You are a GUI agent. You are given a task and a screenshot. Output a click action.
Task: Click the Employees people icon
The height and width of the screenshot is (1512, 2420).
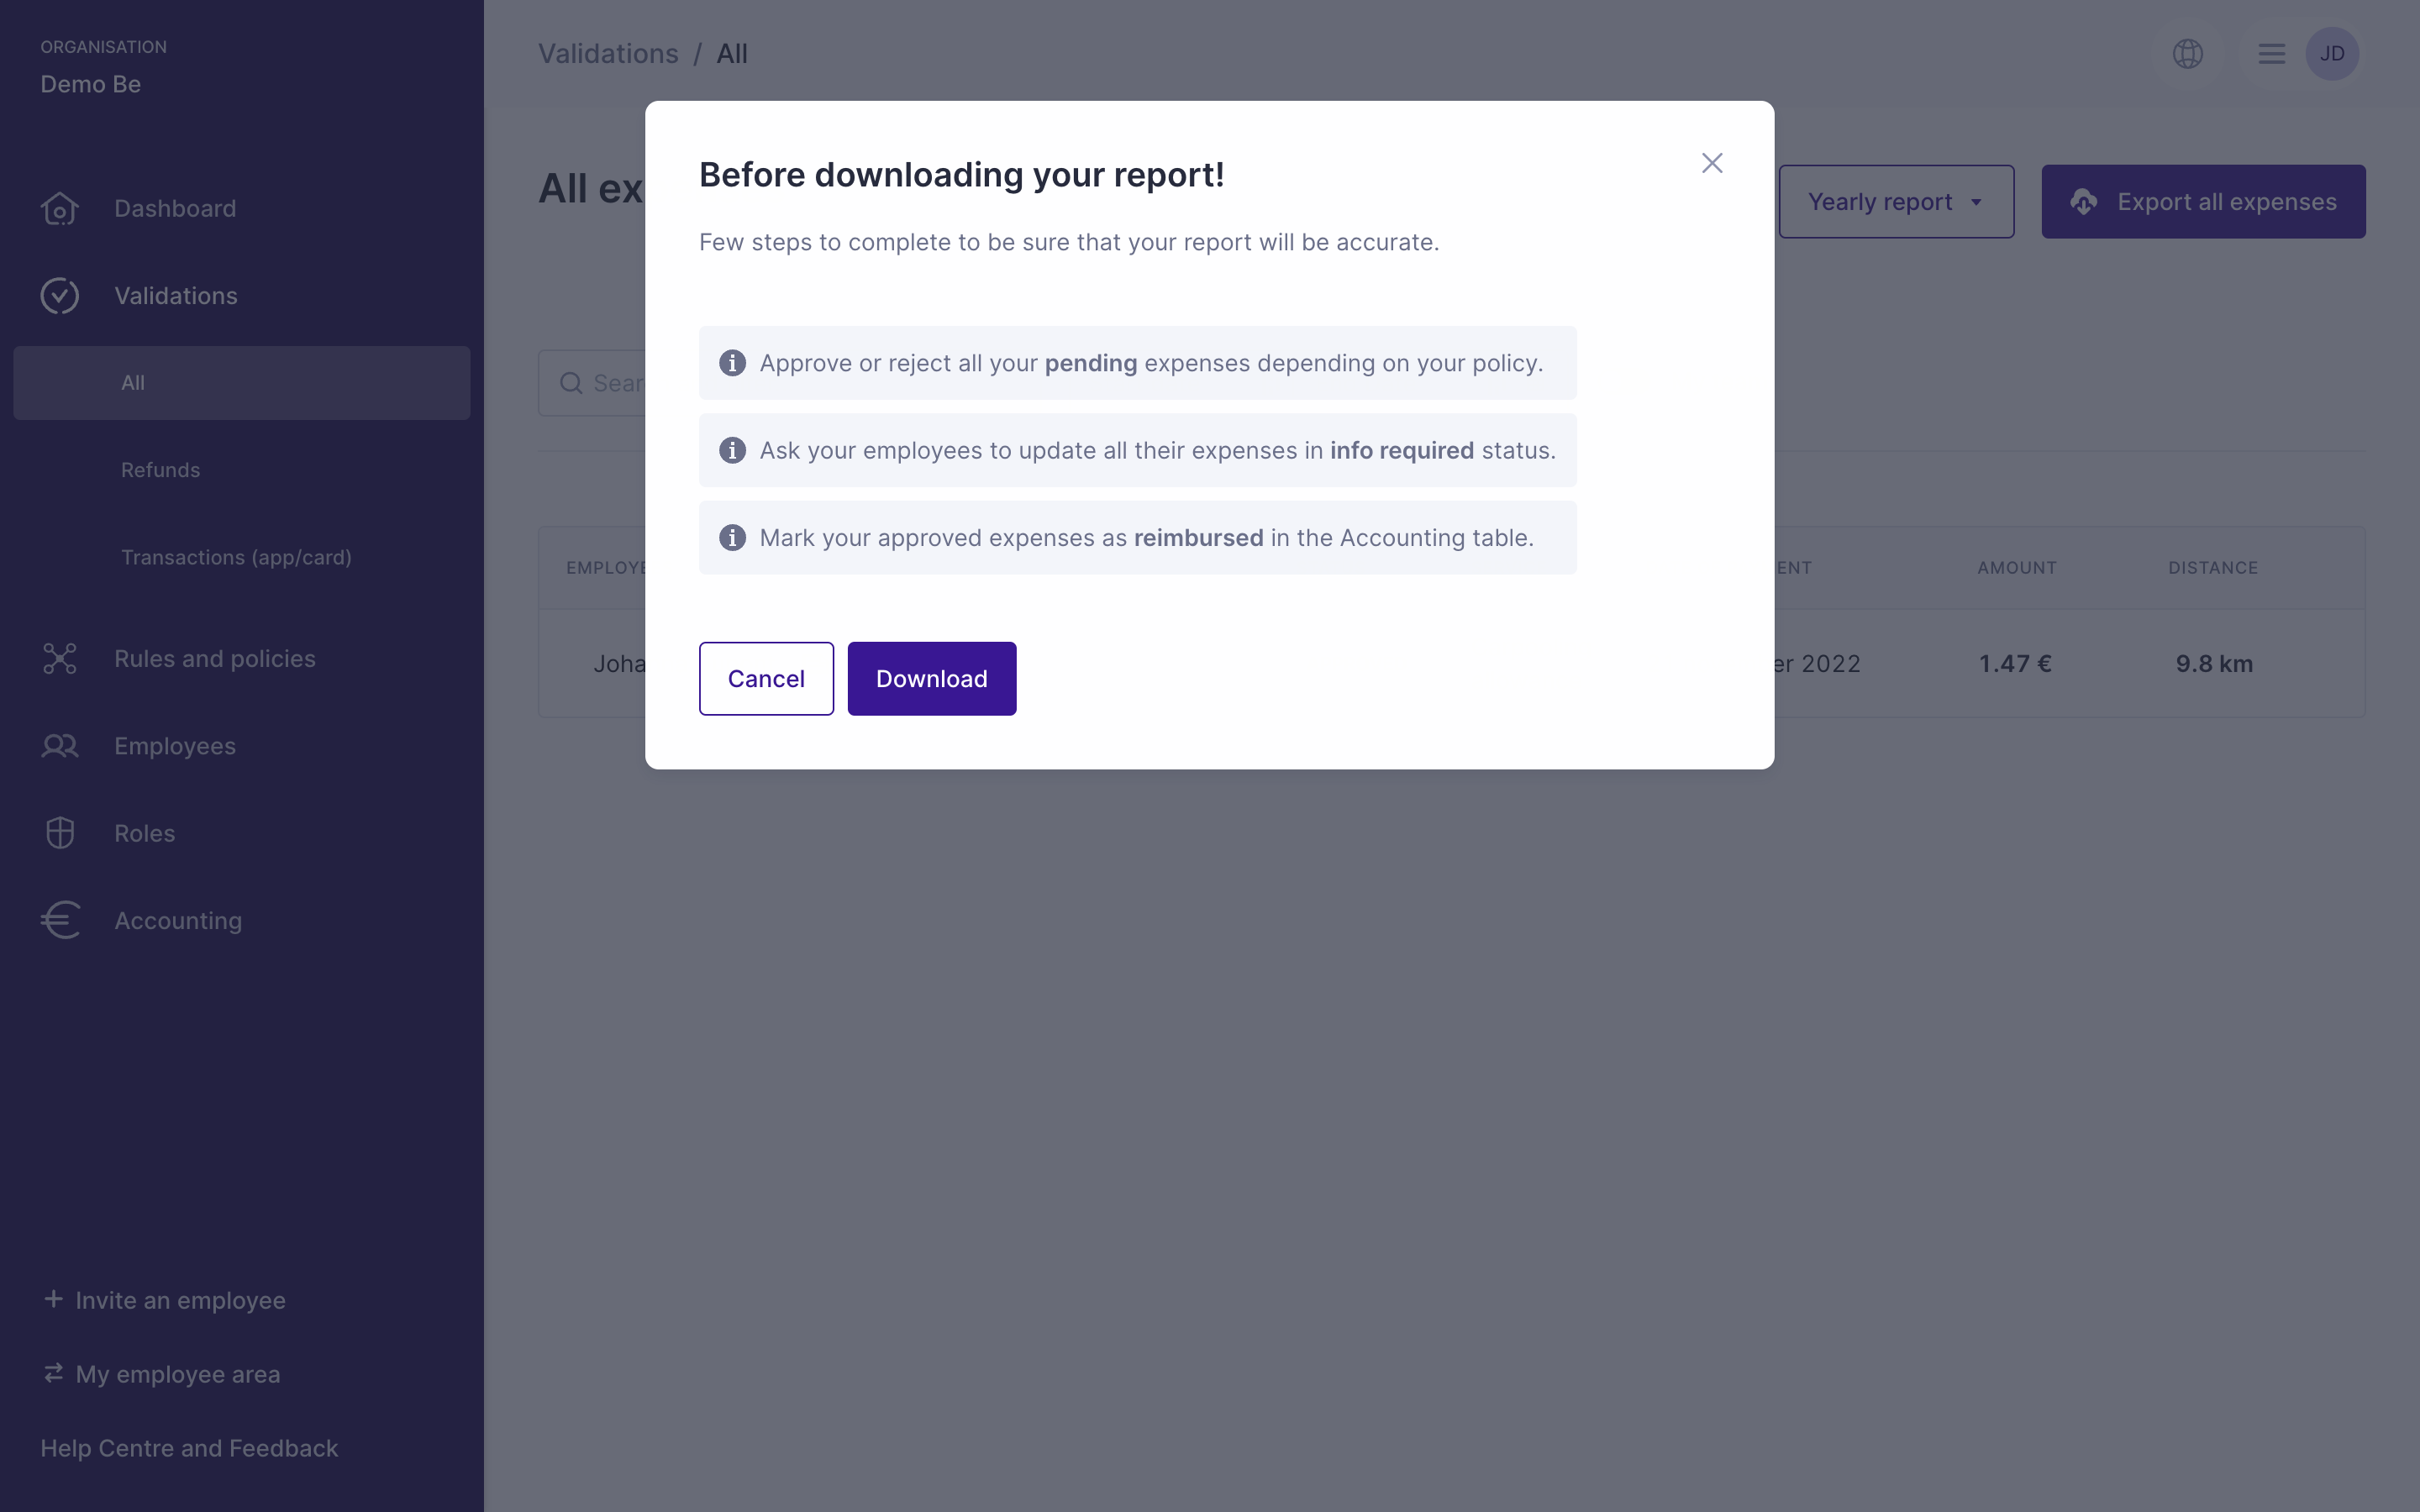pyautogui.click(x=60, y=746)
